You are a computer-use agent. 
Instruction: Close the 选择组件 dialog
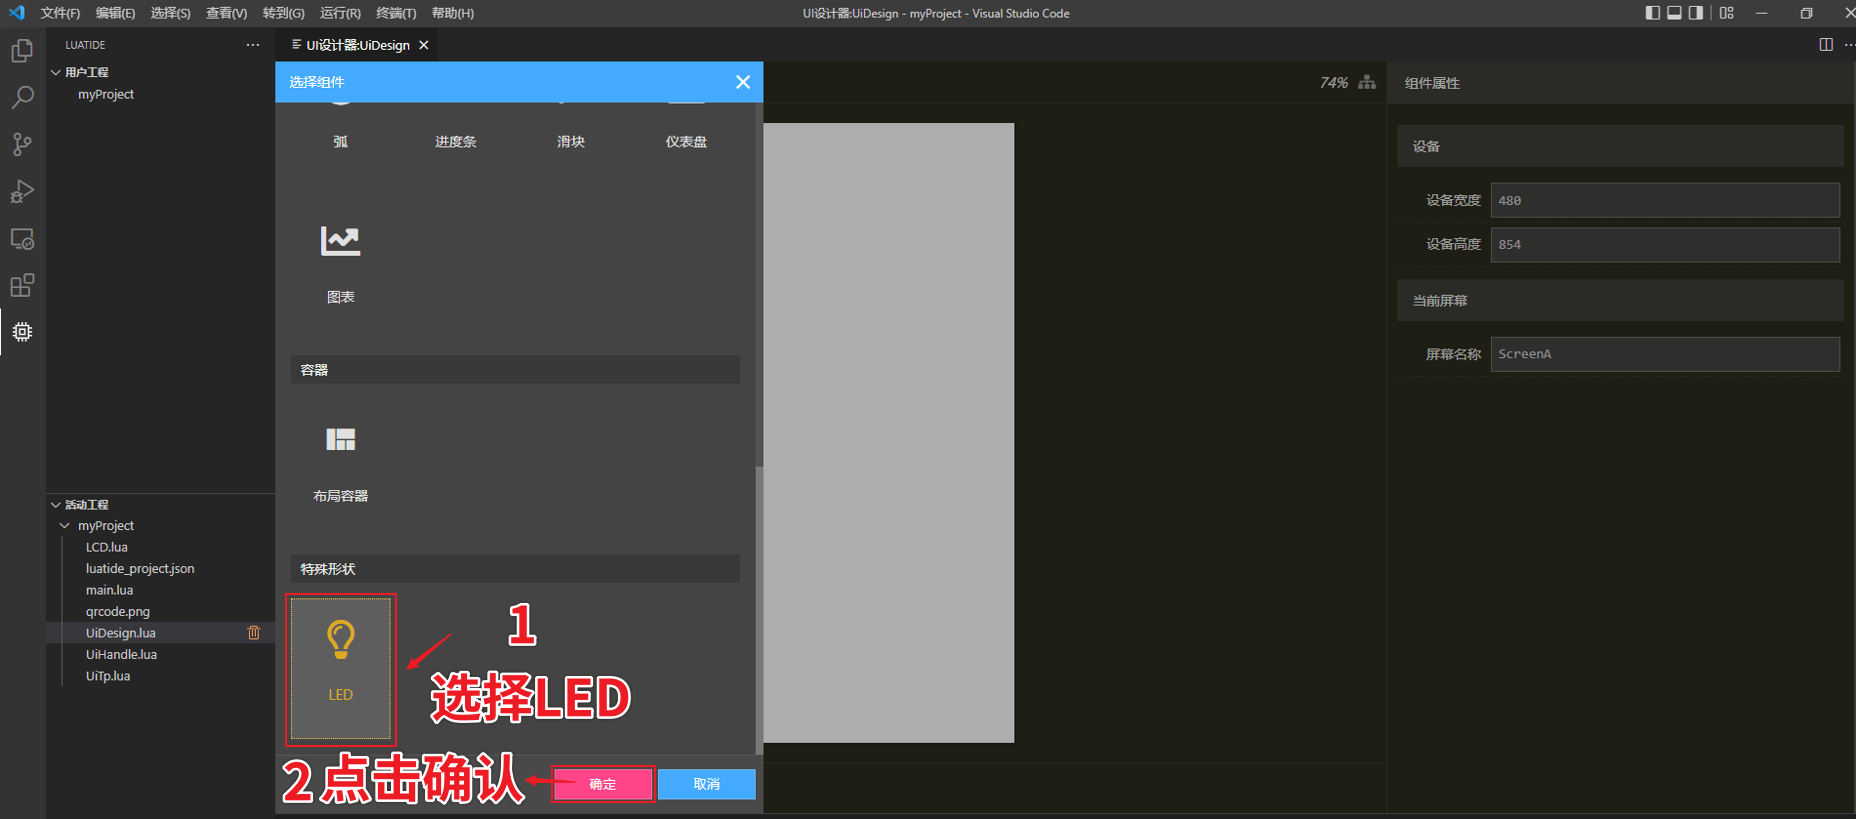coord(743,82)
